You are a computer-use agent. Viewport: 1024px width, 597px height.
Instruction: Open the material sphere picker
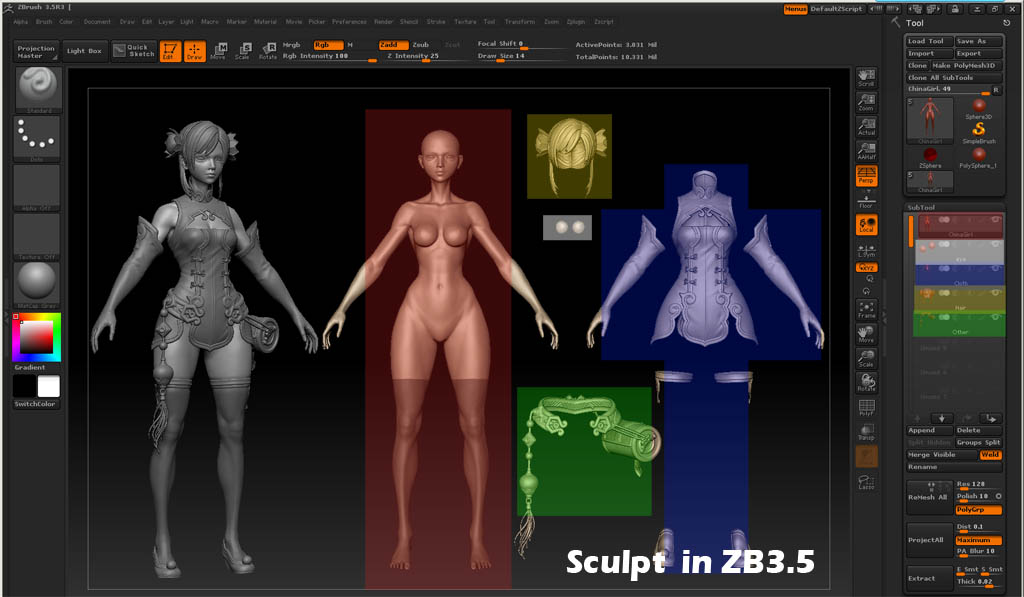click(x=37, y=285)
